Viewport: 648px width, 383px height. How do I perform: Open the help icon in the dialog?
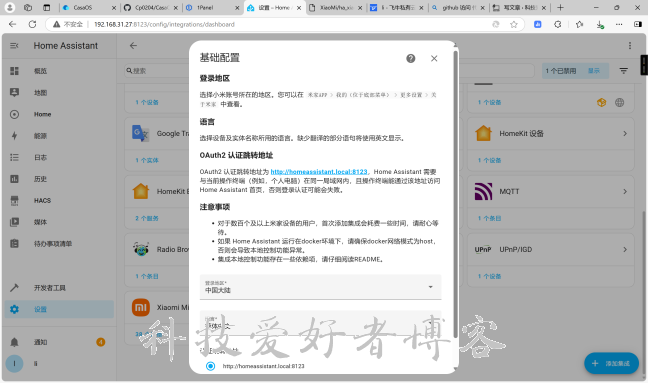pos(410,58)
